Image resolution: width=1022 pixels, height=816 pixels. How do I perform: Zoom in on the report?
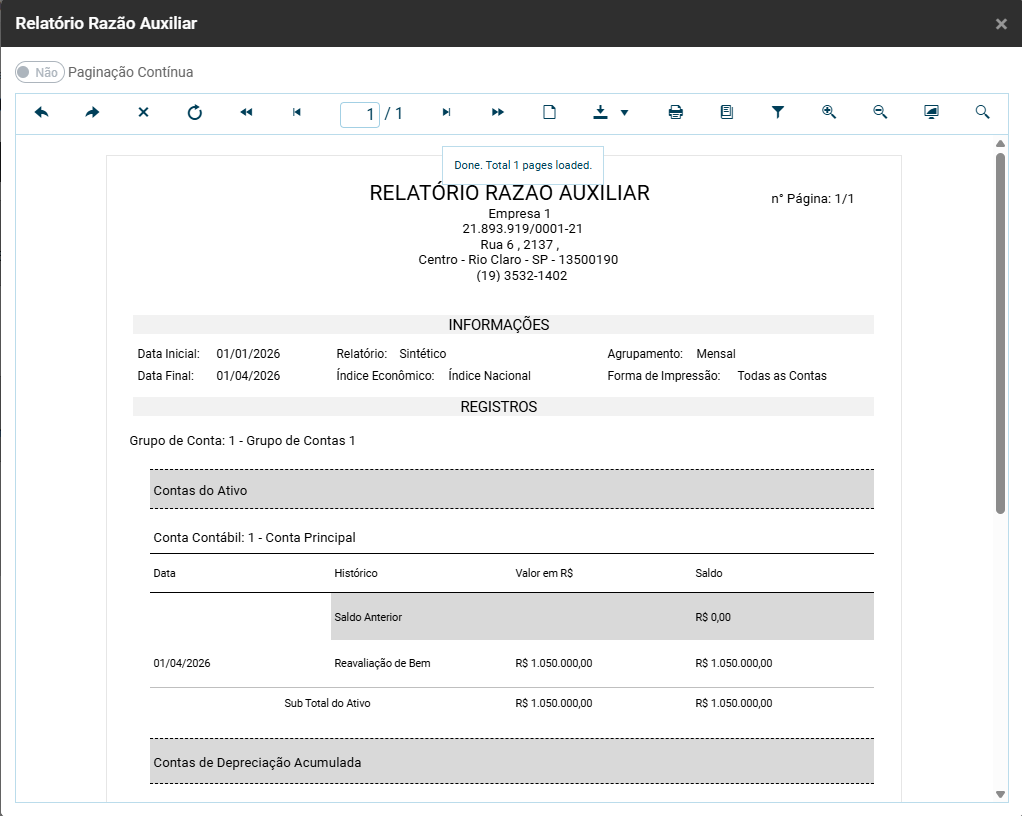829,113
